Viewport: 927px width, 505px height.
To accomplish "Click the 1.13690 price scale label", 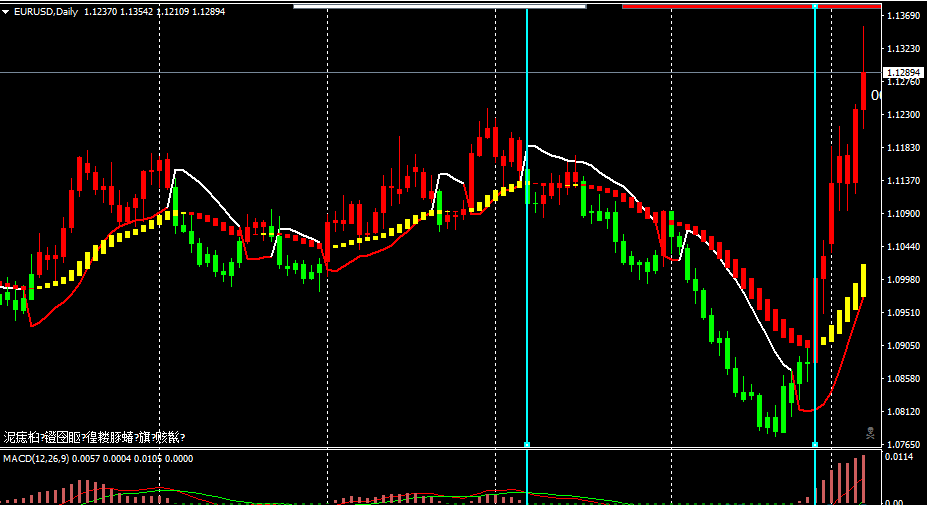I will [903, 16].
